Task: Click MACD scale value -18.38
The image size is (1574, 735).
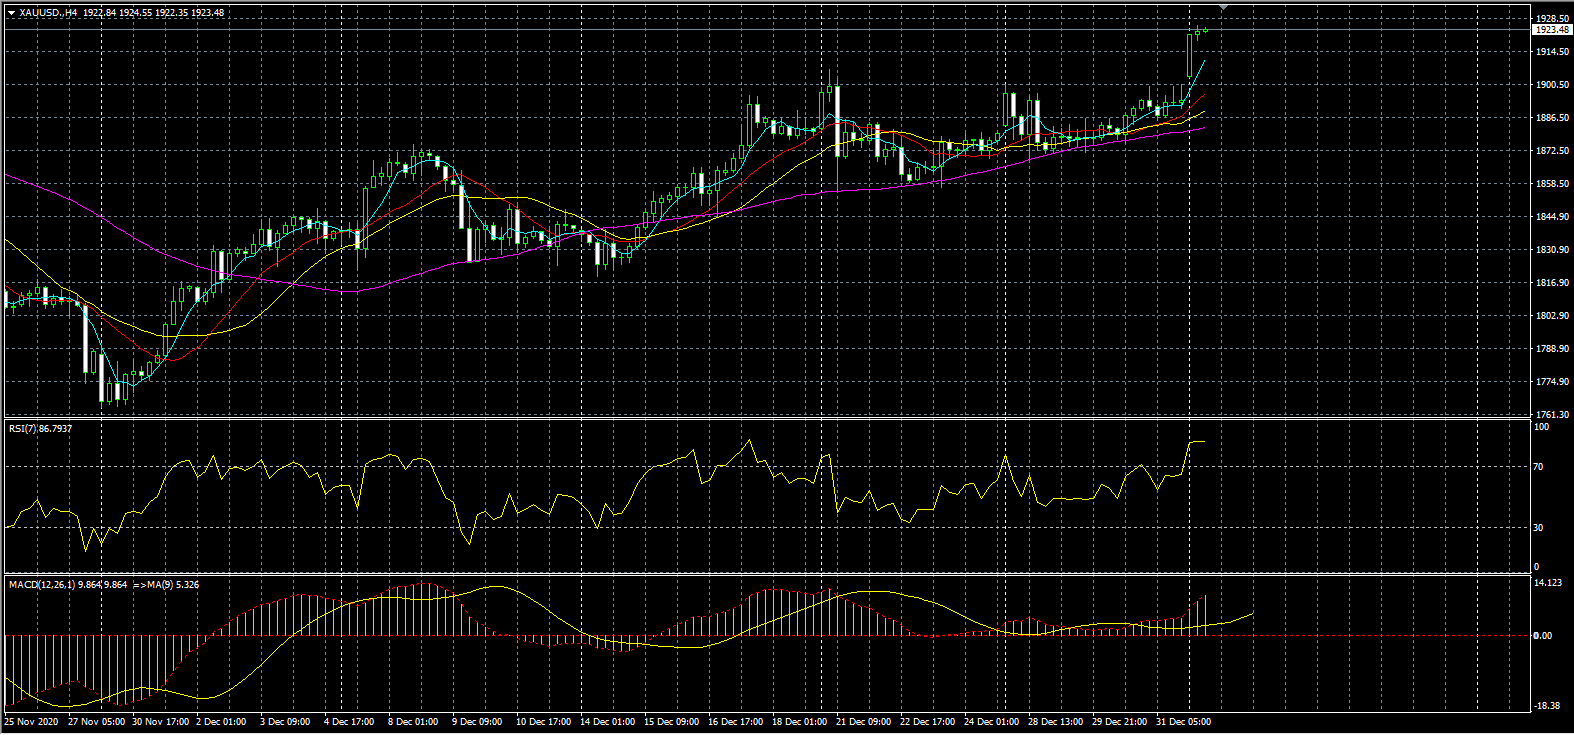Action: tap(1547, 706)
